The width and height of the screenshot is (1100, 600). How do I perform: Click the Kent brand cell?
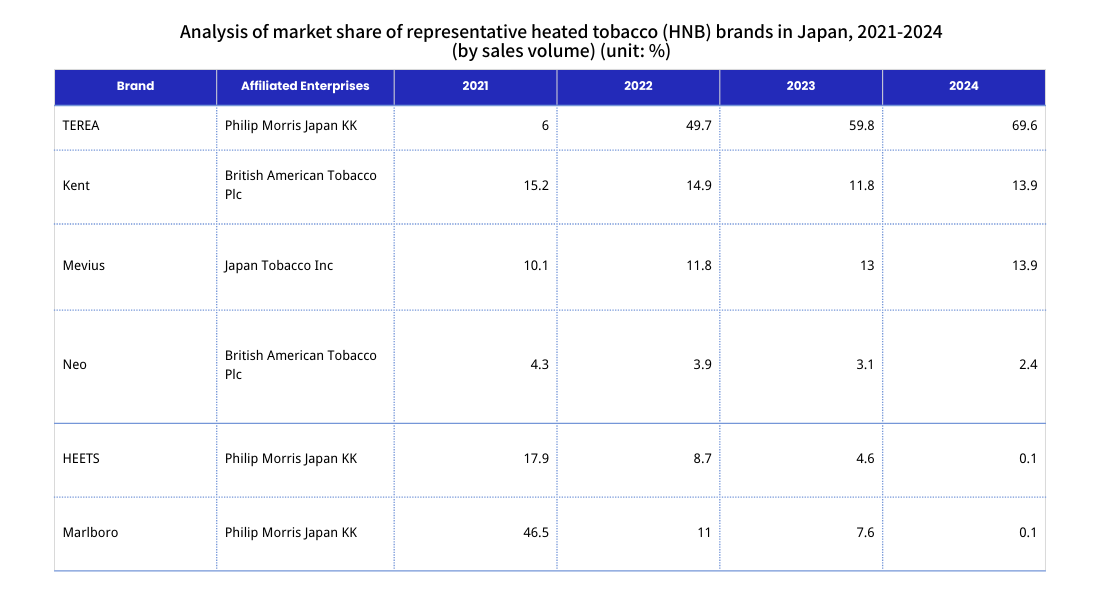pos(76,185)
